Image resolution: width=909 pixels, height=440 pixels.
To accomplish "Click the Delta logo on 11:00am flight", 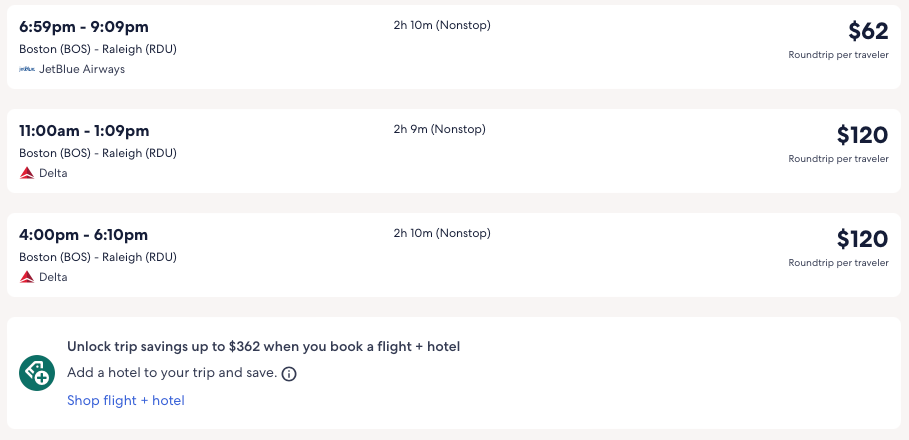I will point(27,173).
